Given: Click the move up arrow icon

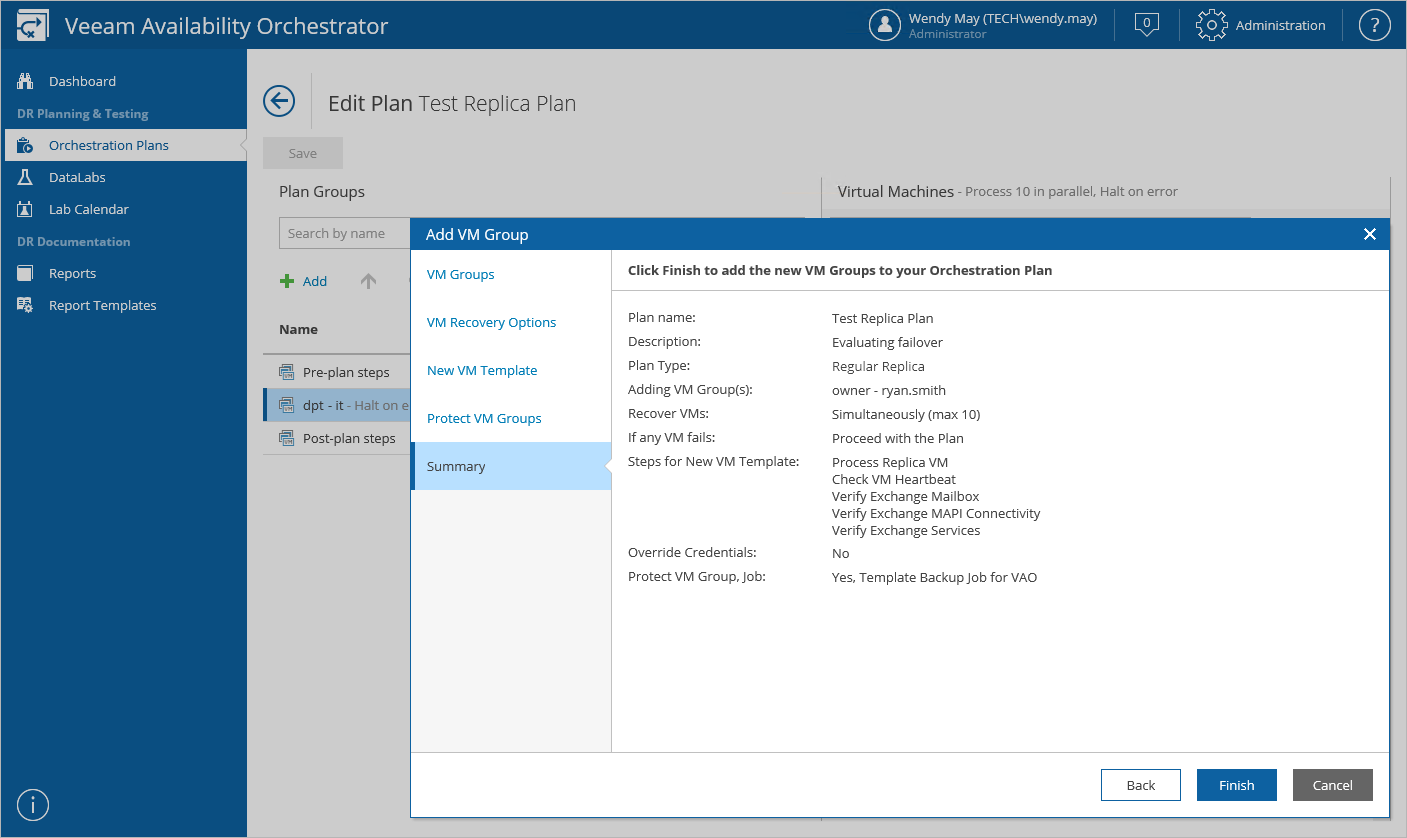Looking at the screenshot, I should (368, 281).
